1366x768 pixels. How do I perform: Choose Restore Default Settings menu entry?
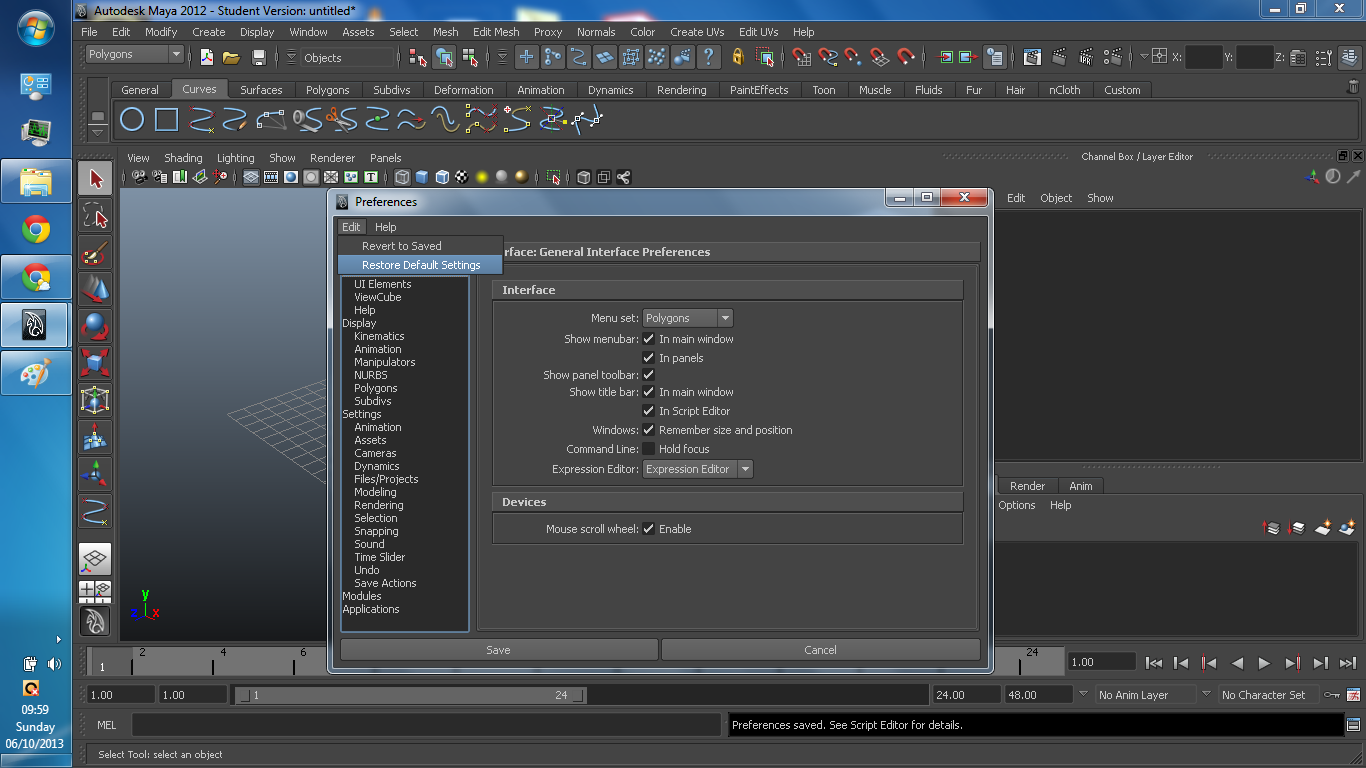tap(420, 265)
